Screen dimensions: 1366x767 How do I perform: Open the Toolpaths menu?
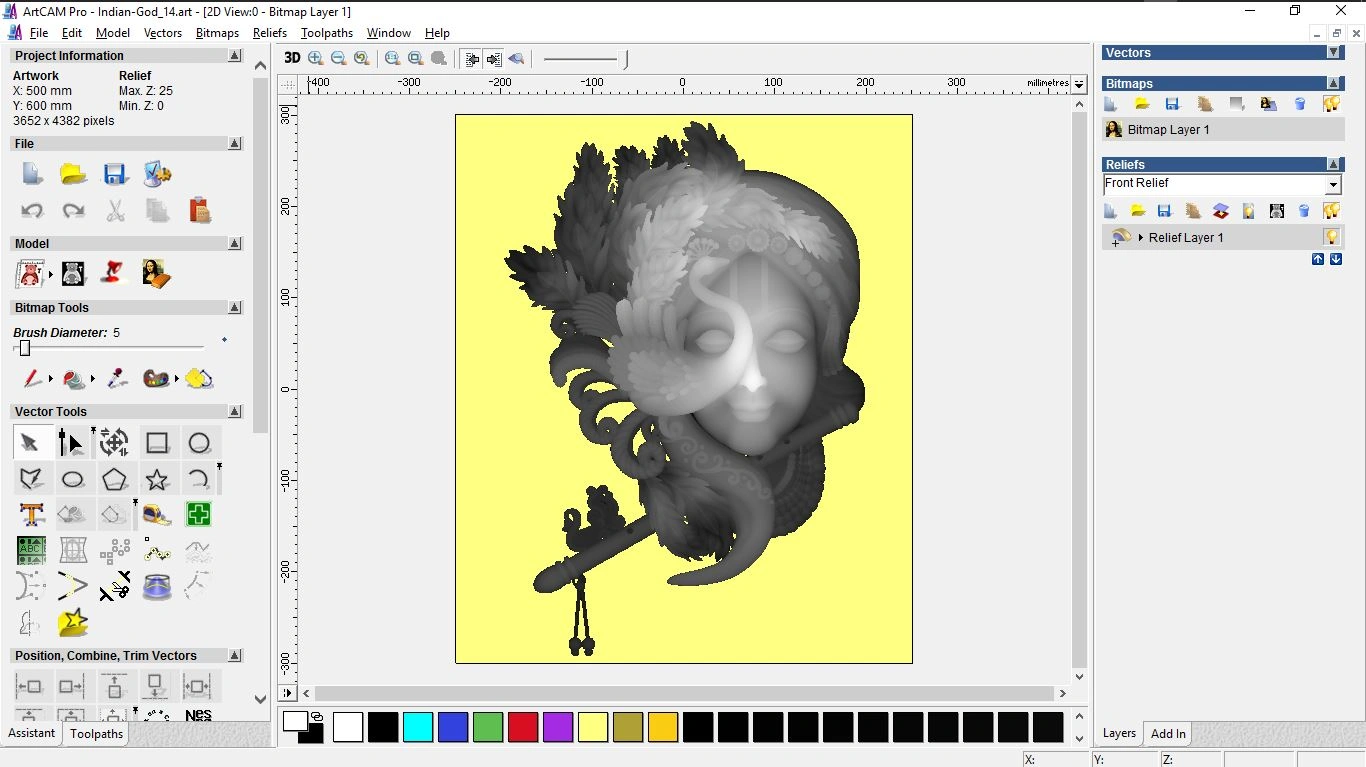[x=326, y=33]
